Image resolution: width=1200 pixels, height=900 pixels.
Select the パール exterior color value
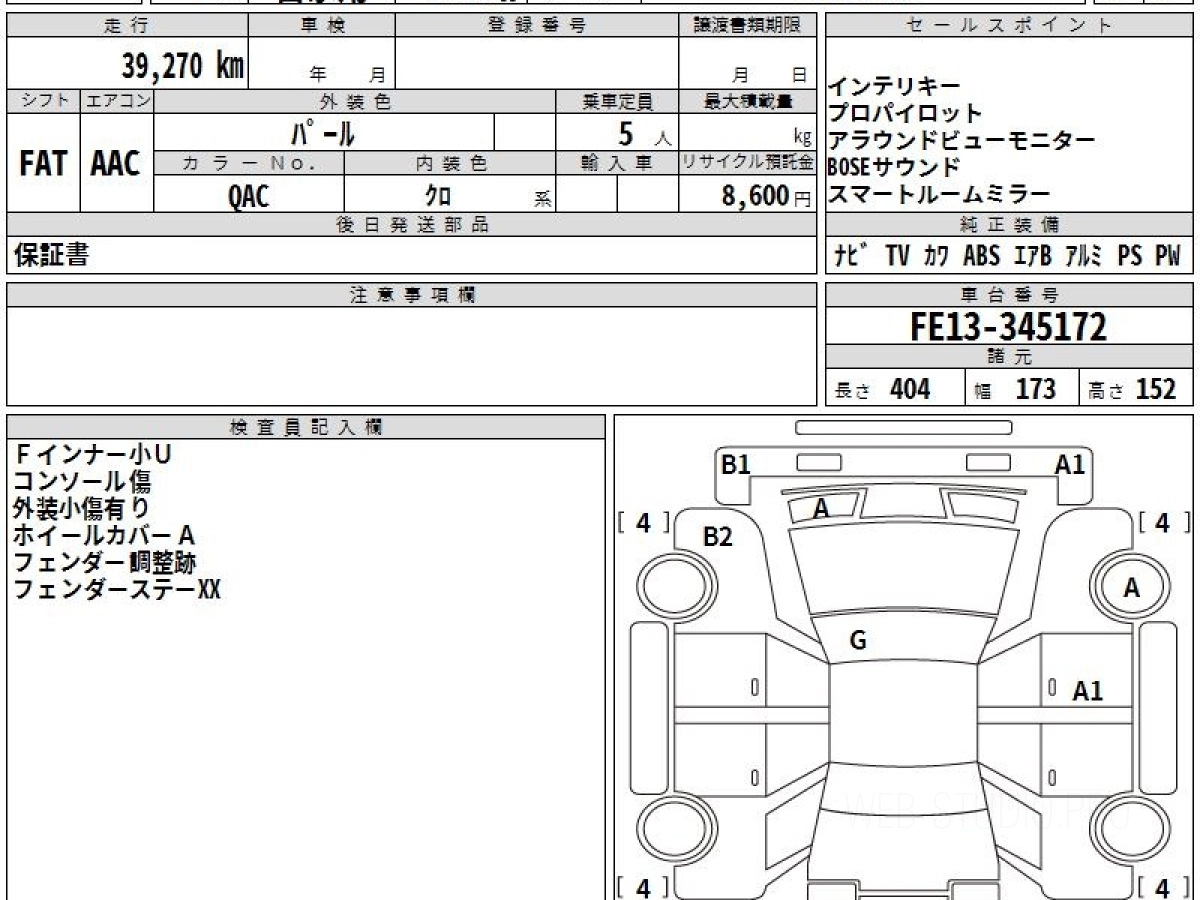click(x=322, y=132)
